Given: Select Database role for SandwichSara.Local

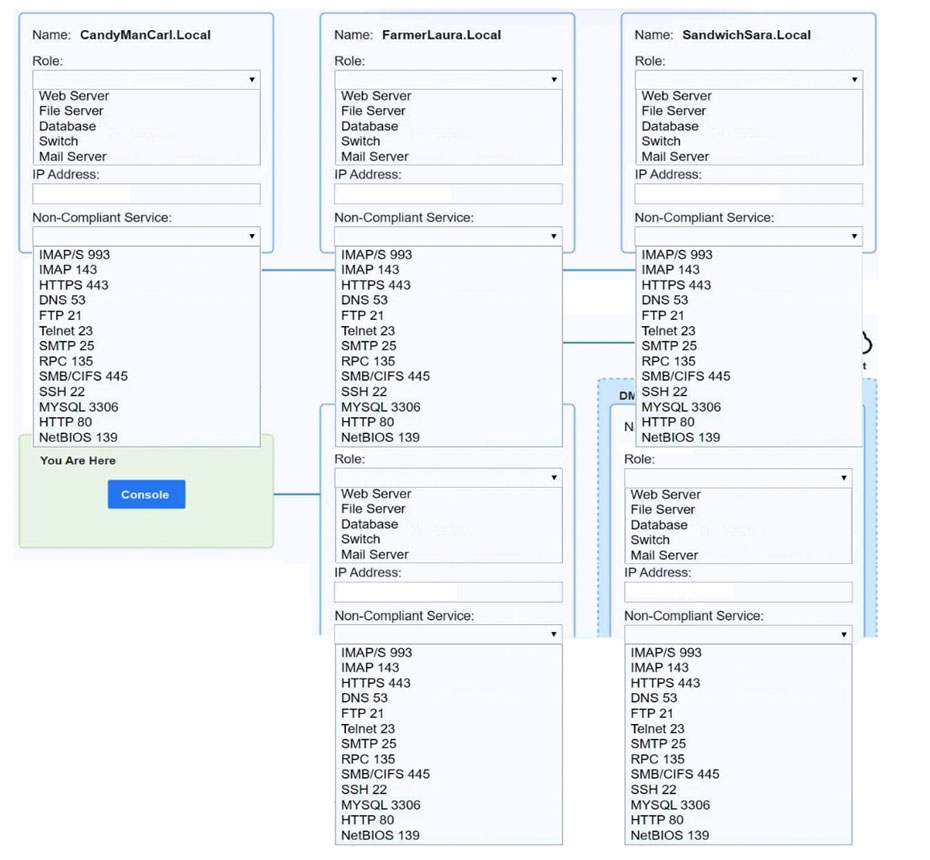Looking at the screenshot, I should pos(670,126).
